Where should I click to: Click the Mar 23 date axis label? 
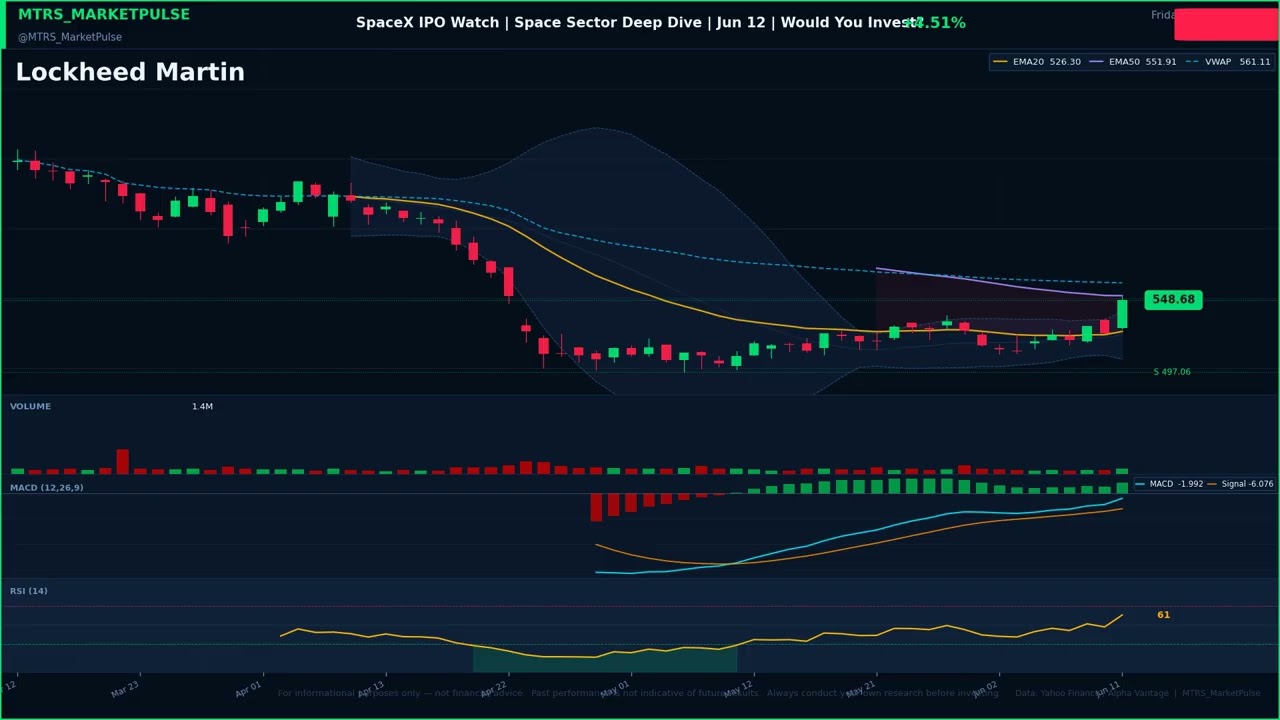point(126,688)
